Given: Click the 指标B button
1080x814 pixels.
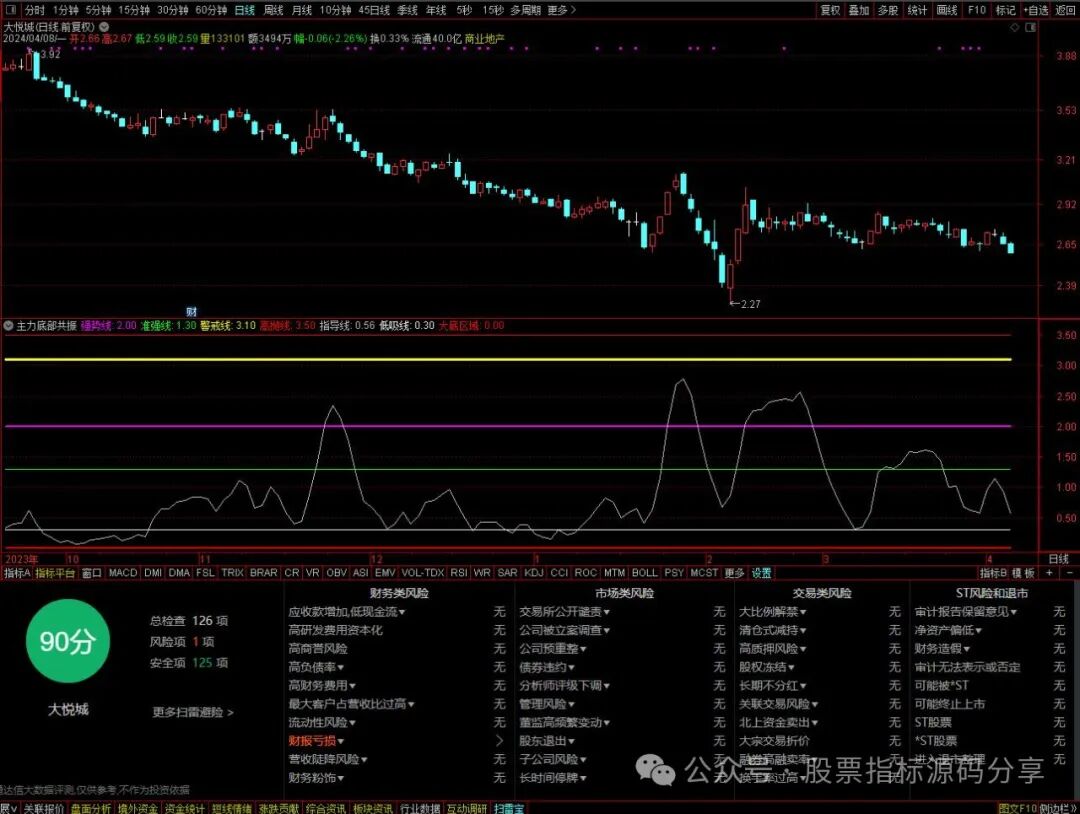Looking at the screenshot, I should pos(993,572).
